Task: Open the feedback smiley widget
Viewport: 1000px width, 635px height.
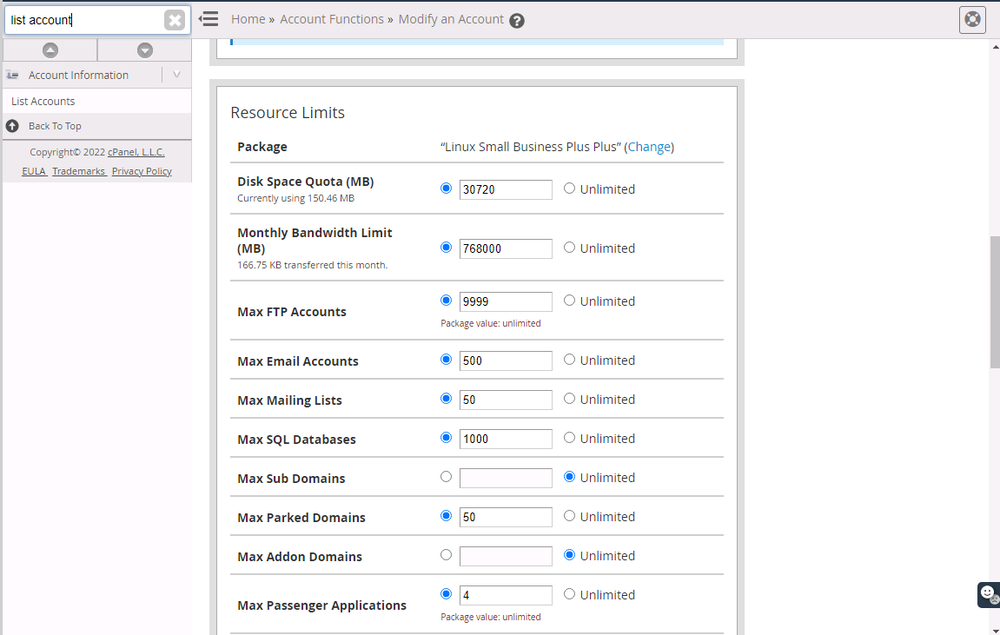Action: point(989,594)
